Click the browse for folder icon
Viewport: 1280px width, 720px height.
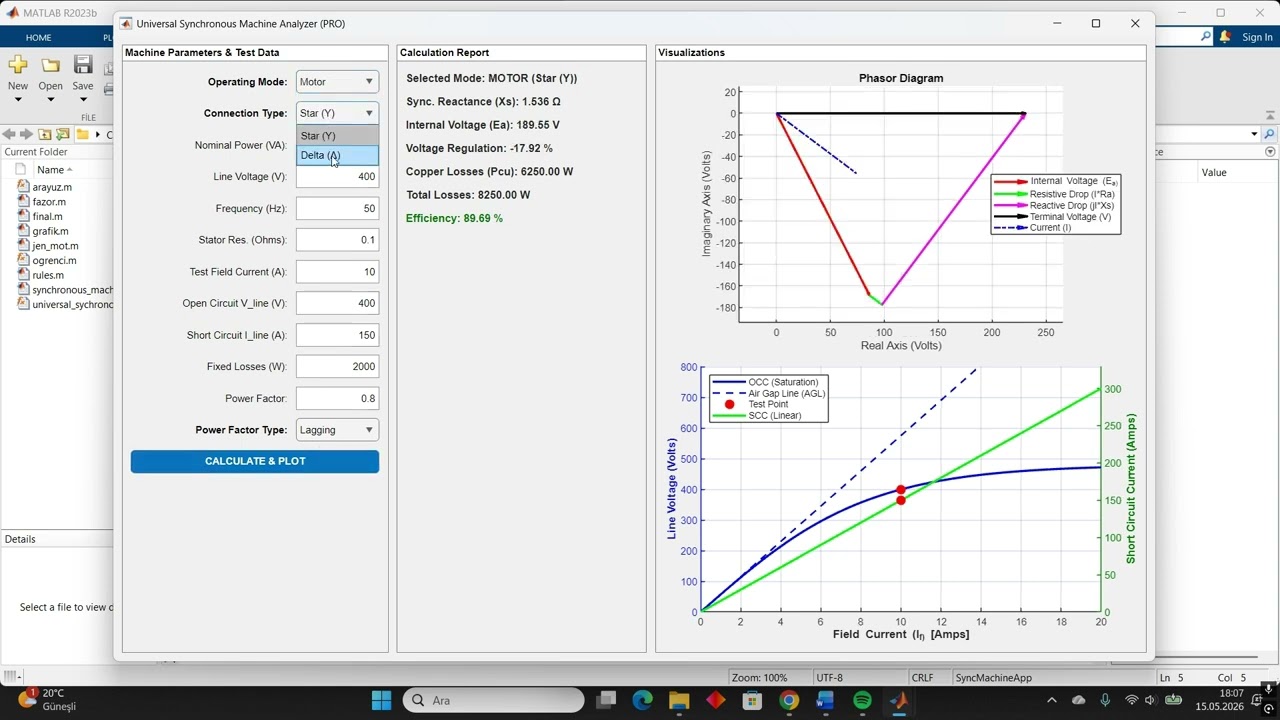click(x=63, y=134)
